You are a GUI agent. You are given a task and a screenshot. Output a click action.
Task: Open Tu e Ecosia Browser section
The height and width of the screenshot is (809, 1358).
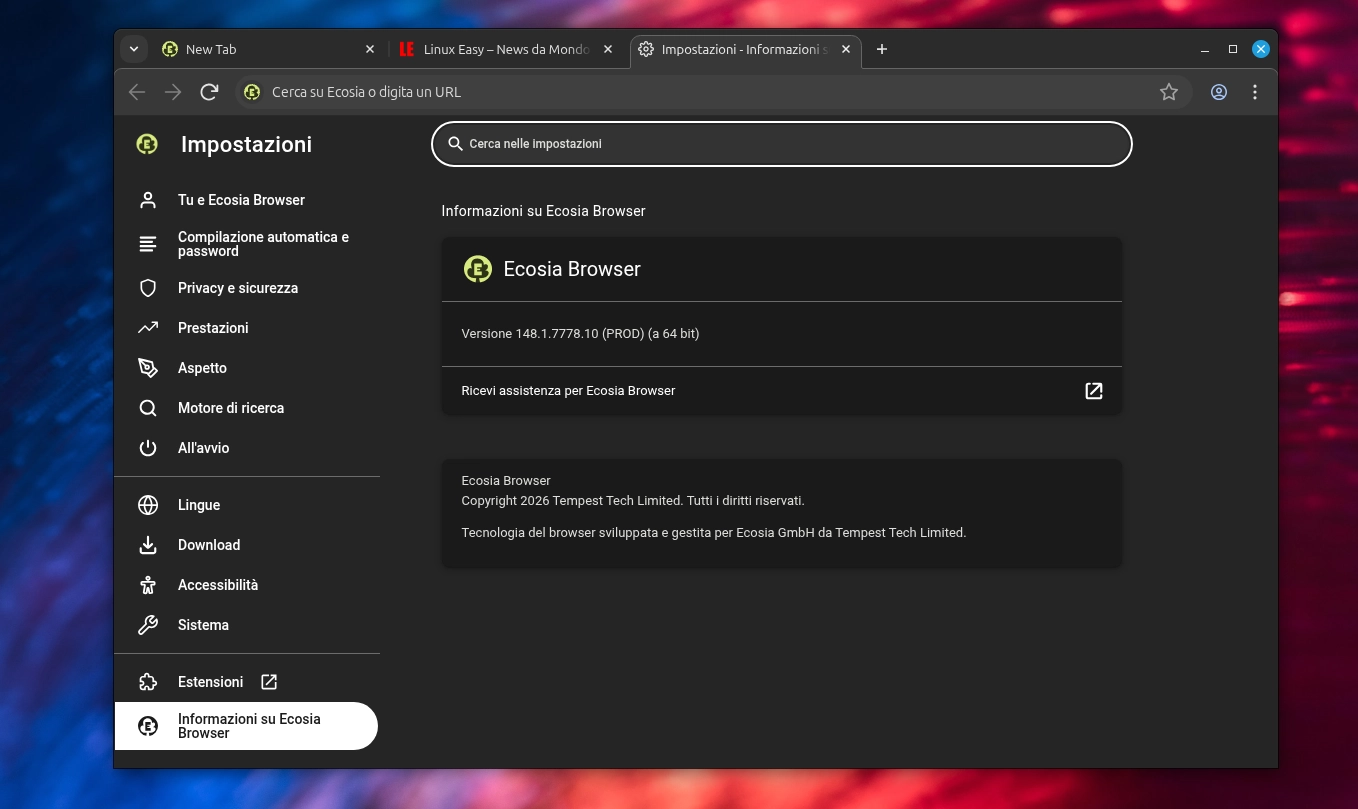247,200
